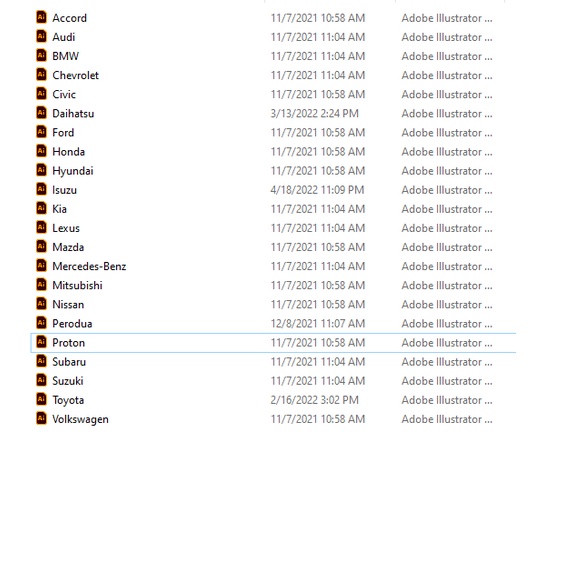
Task: Click the Isuzu Illustrator file icon
Action: point(41,189)
